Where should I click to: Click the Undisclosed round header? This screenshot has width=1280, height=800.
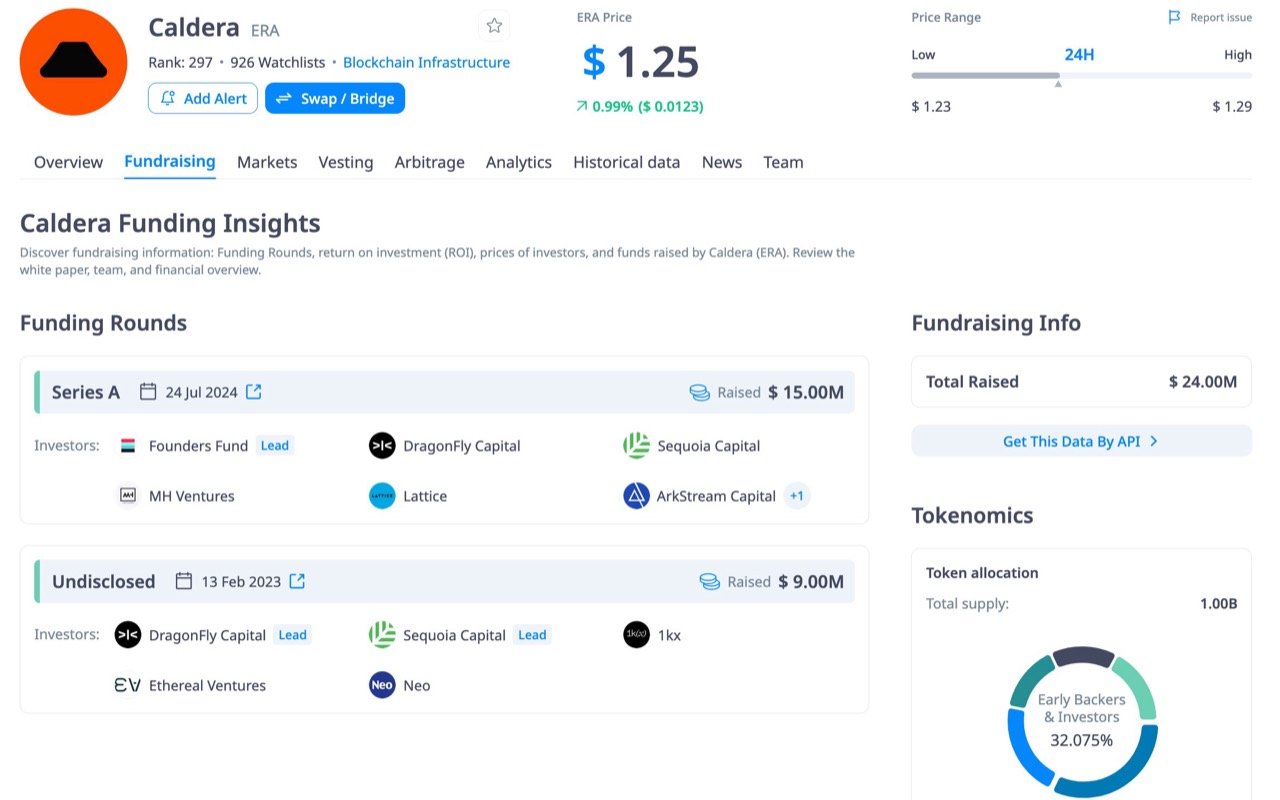pyautogui.click(x=444, y=581)
